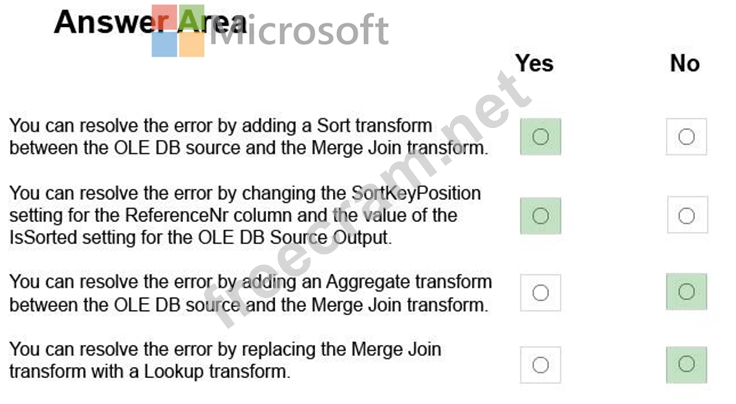Screen dimensions: 736x404
Task: Pick Yes for replacing with Lookup transform
Action: pyautogui.click(x=540, y=365)
